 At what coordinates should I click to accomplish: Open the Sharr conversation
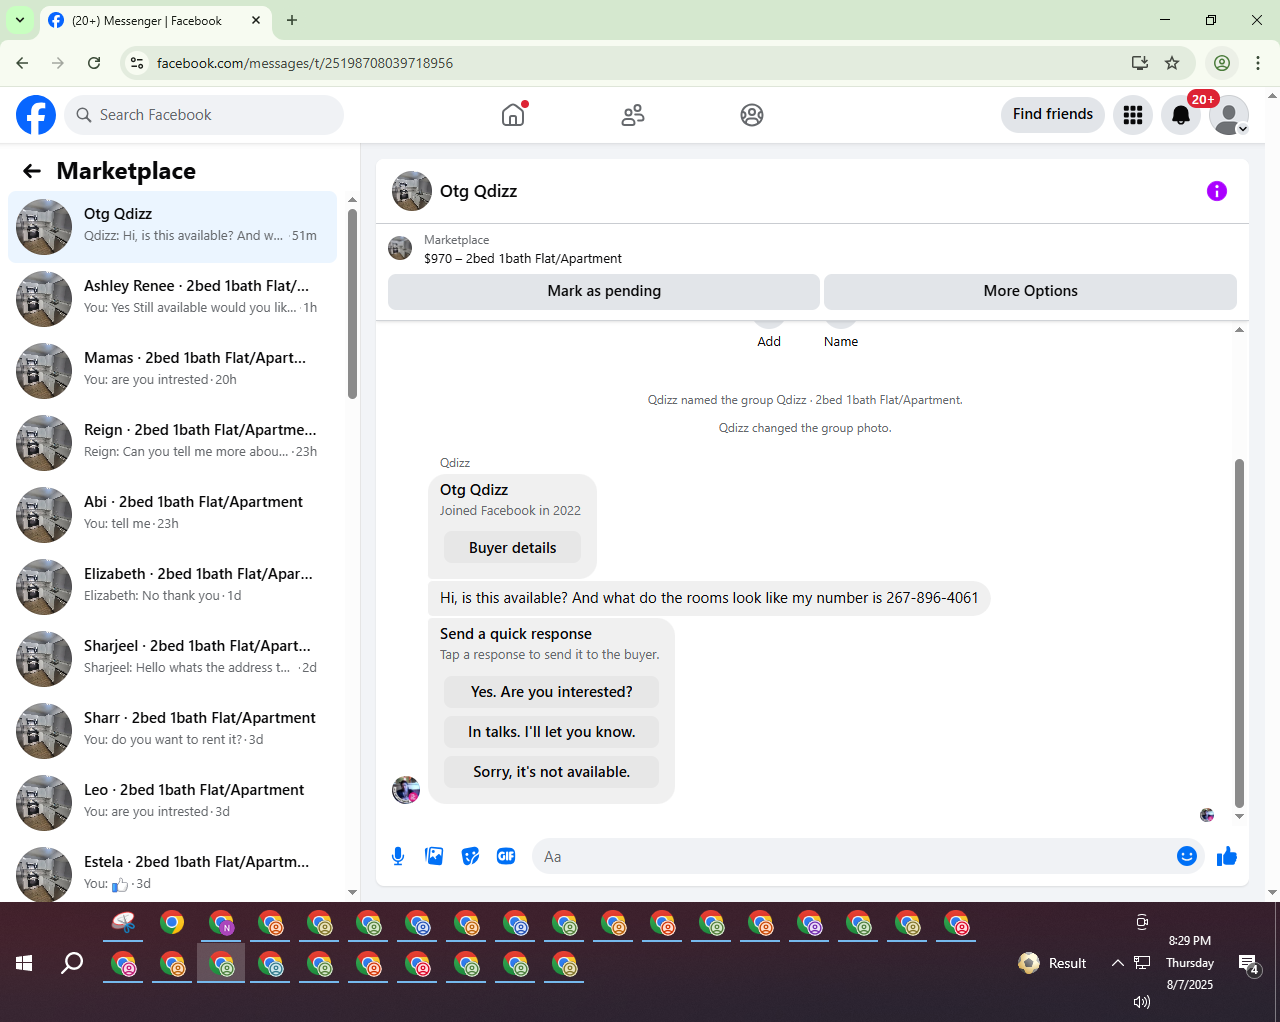(x=172, y=731)
